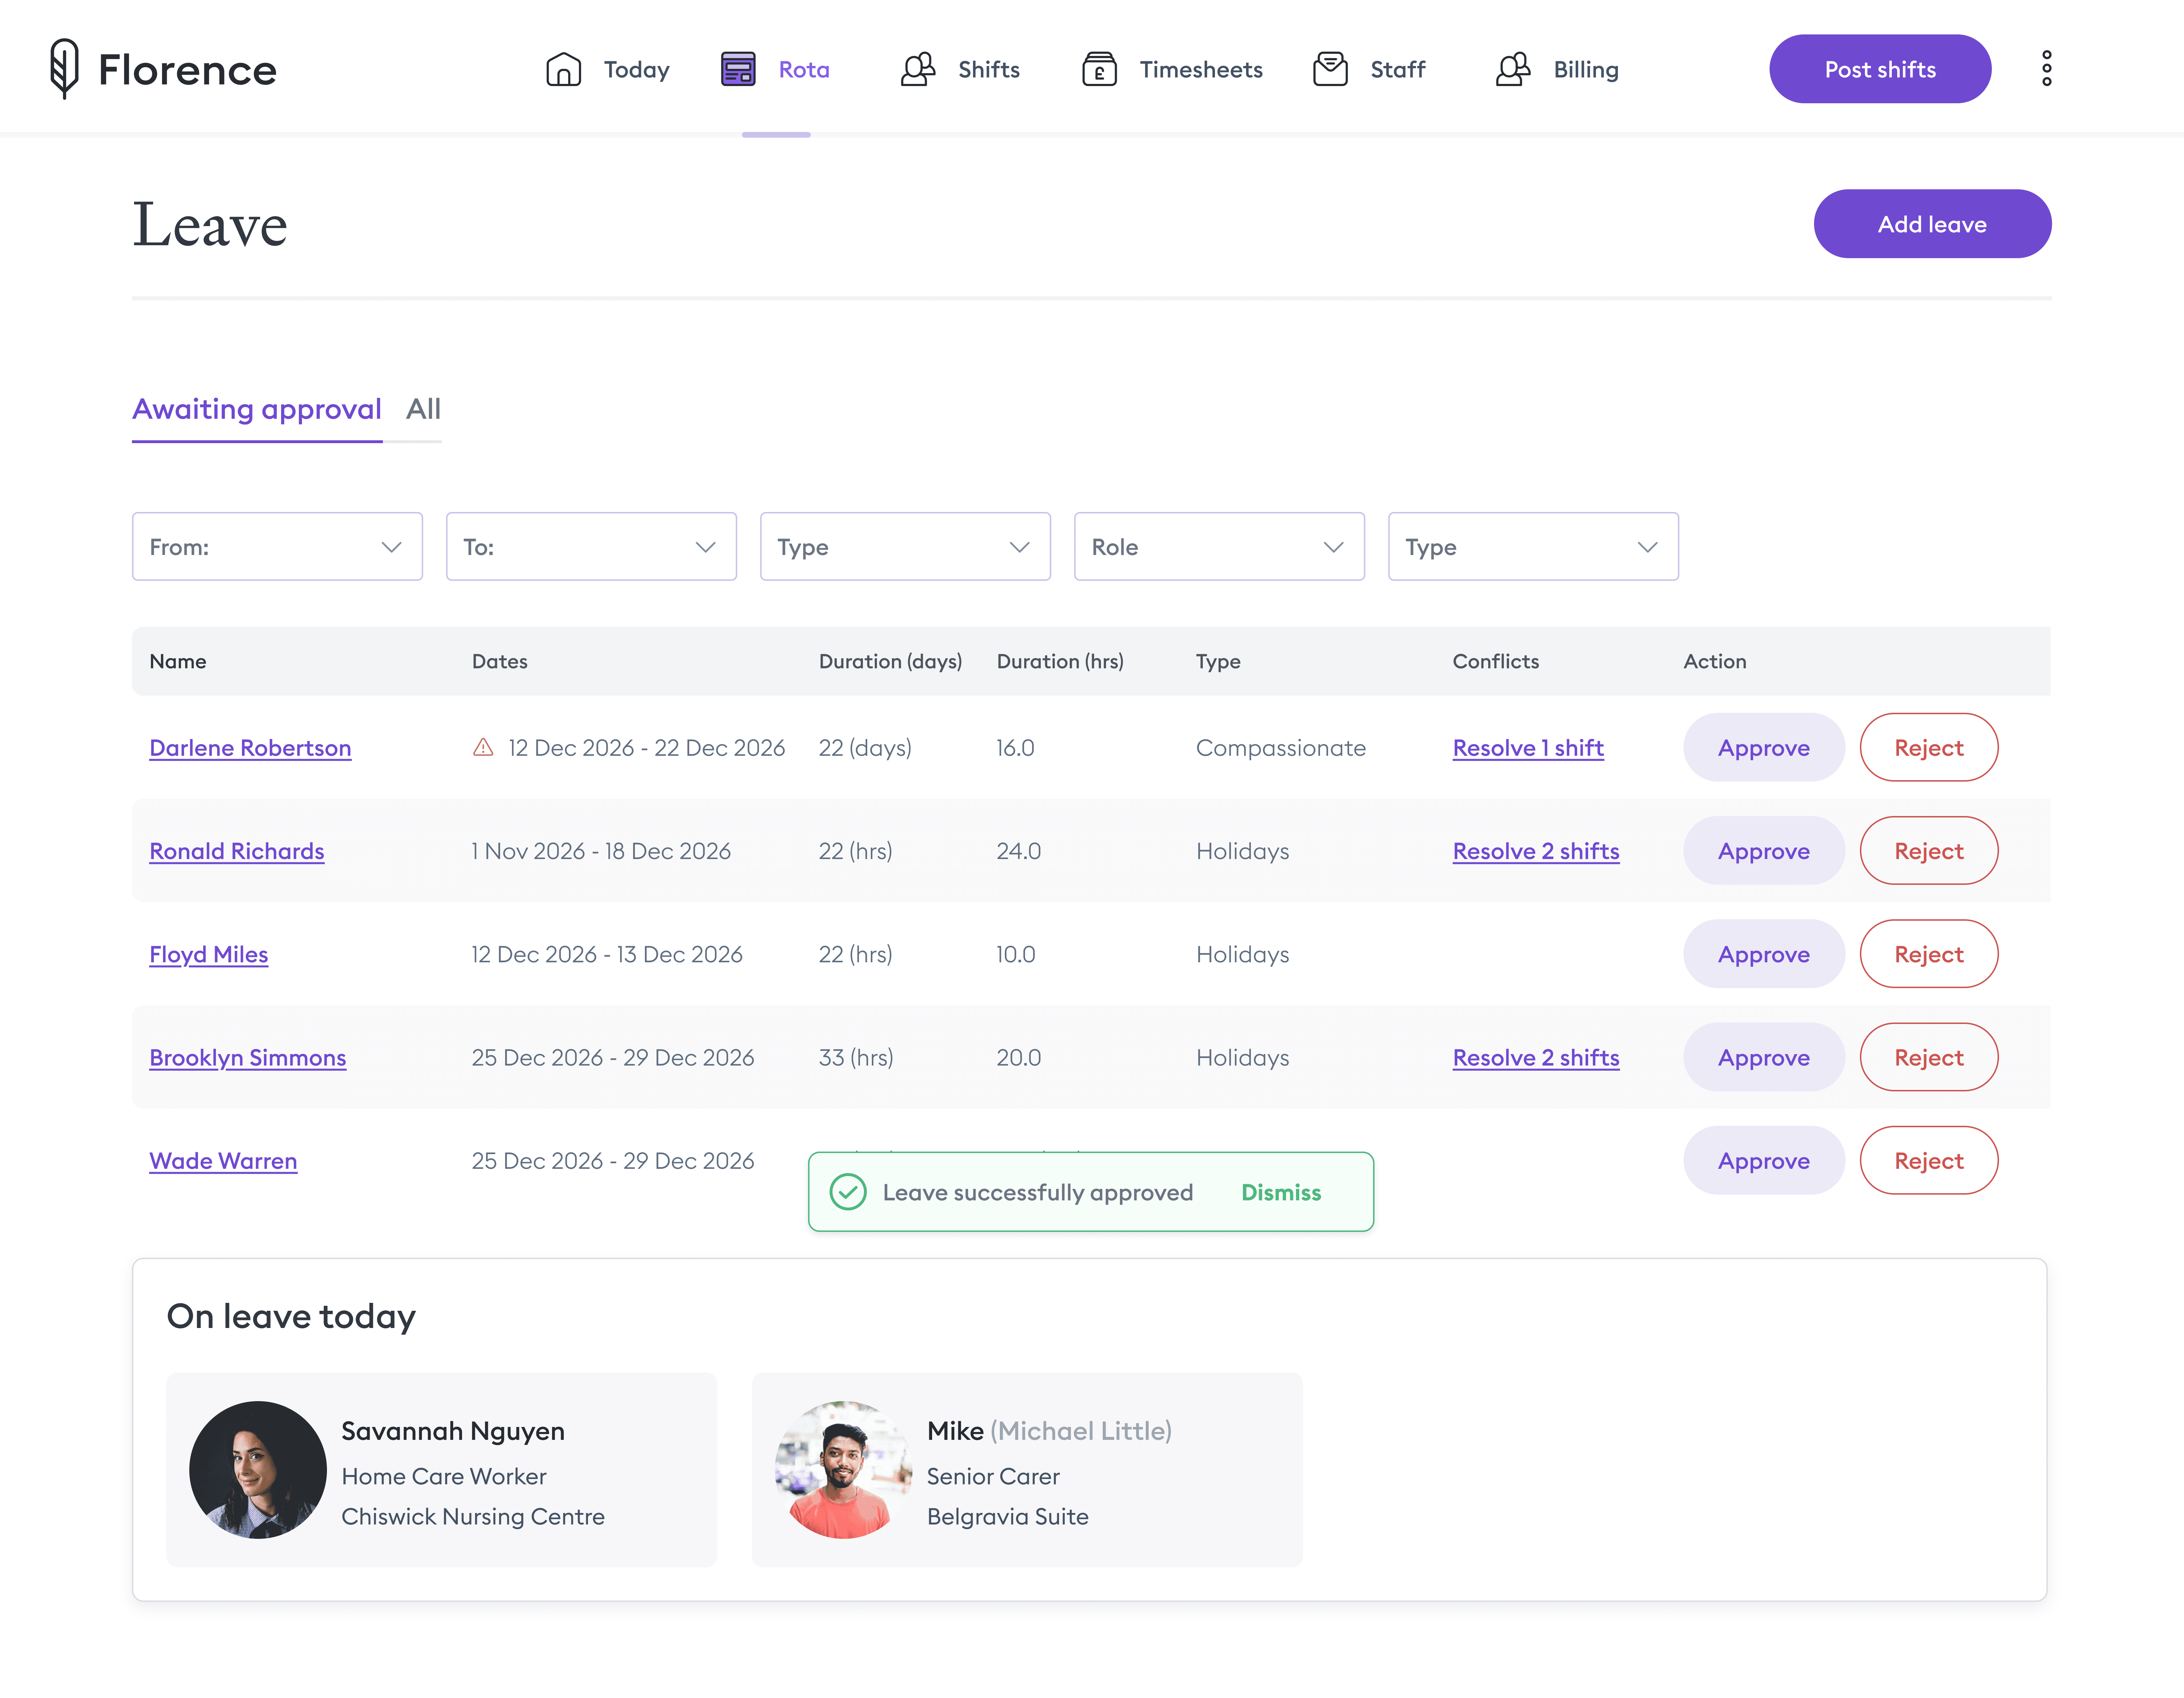Click Resolve 2 shifts for Ronald Richards
The width and height of the screenshot is (2184, 1698).
(1536, 851)
